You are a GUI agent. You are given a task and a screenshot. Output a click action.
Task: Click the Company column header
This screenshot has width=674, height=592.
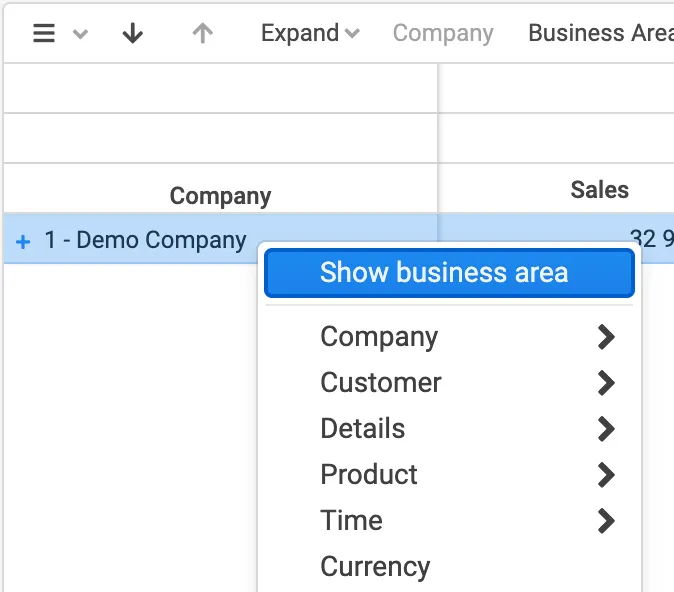click(x=220, y=195)
